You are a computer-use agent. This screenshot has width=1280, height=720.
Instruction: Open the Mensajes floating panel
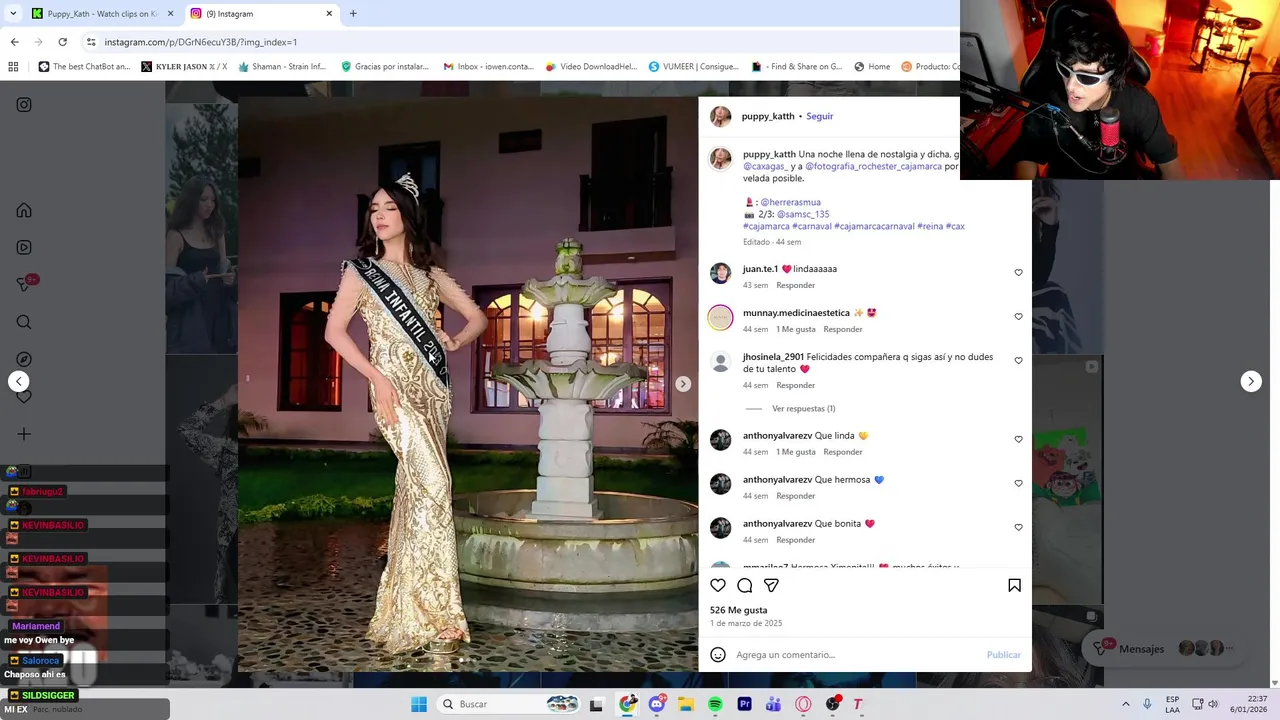pyautogui.click(x=1166, y=649)
